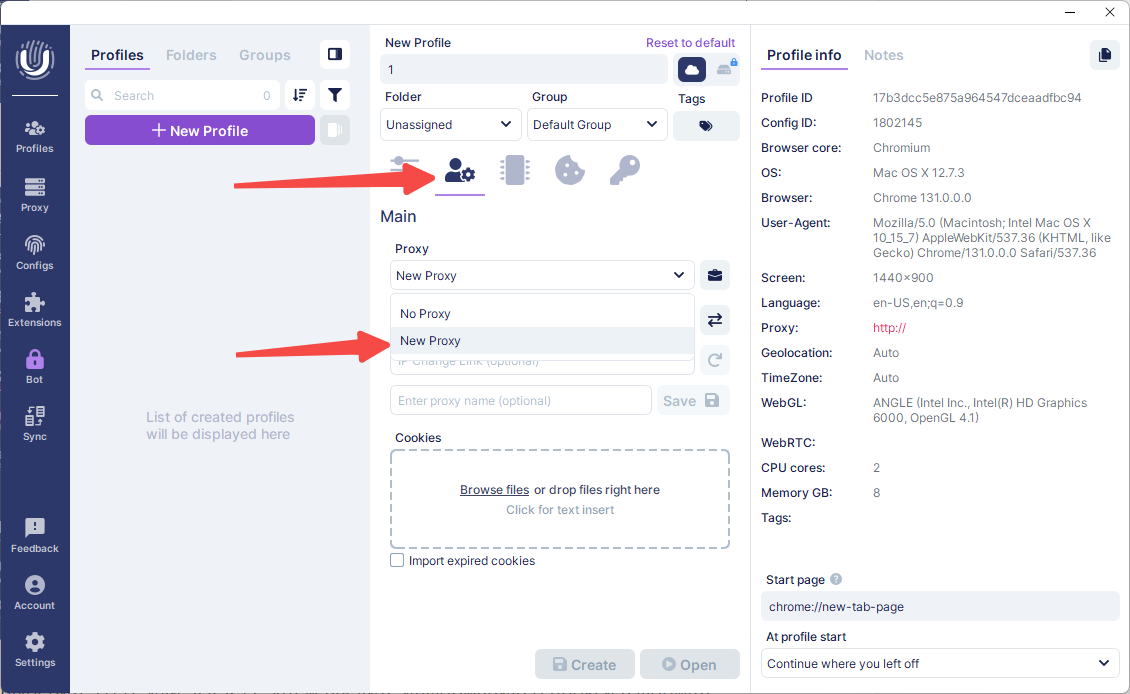Open the proxy manager briefcase icon
1130x694 pixels.
[x=714, y=275]
